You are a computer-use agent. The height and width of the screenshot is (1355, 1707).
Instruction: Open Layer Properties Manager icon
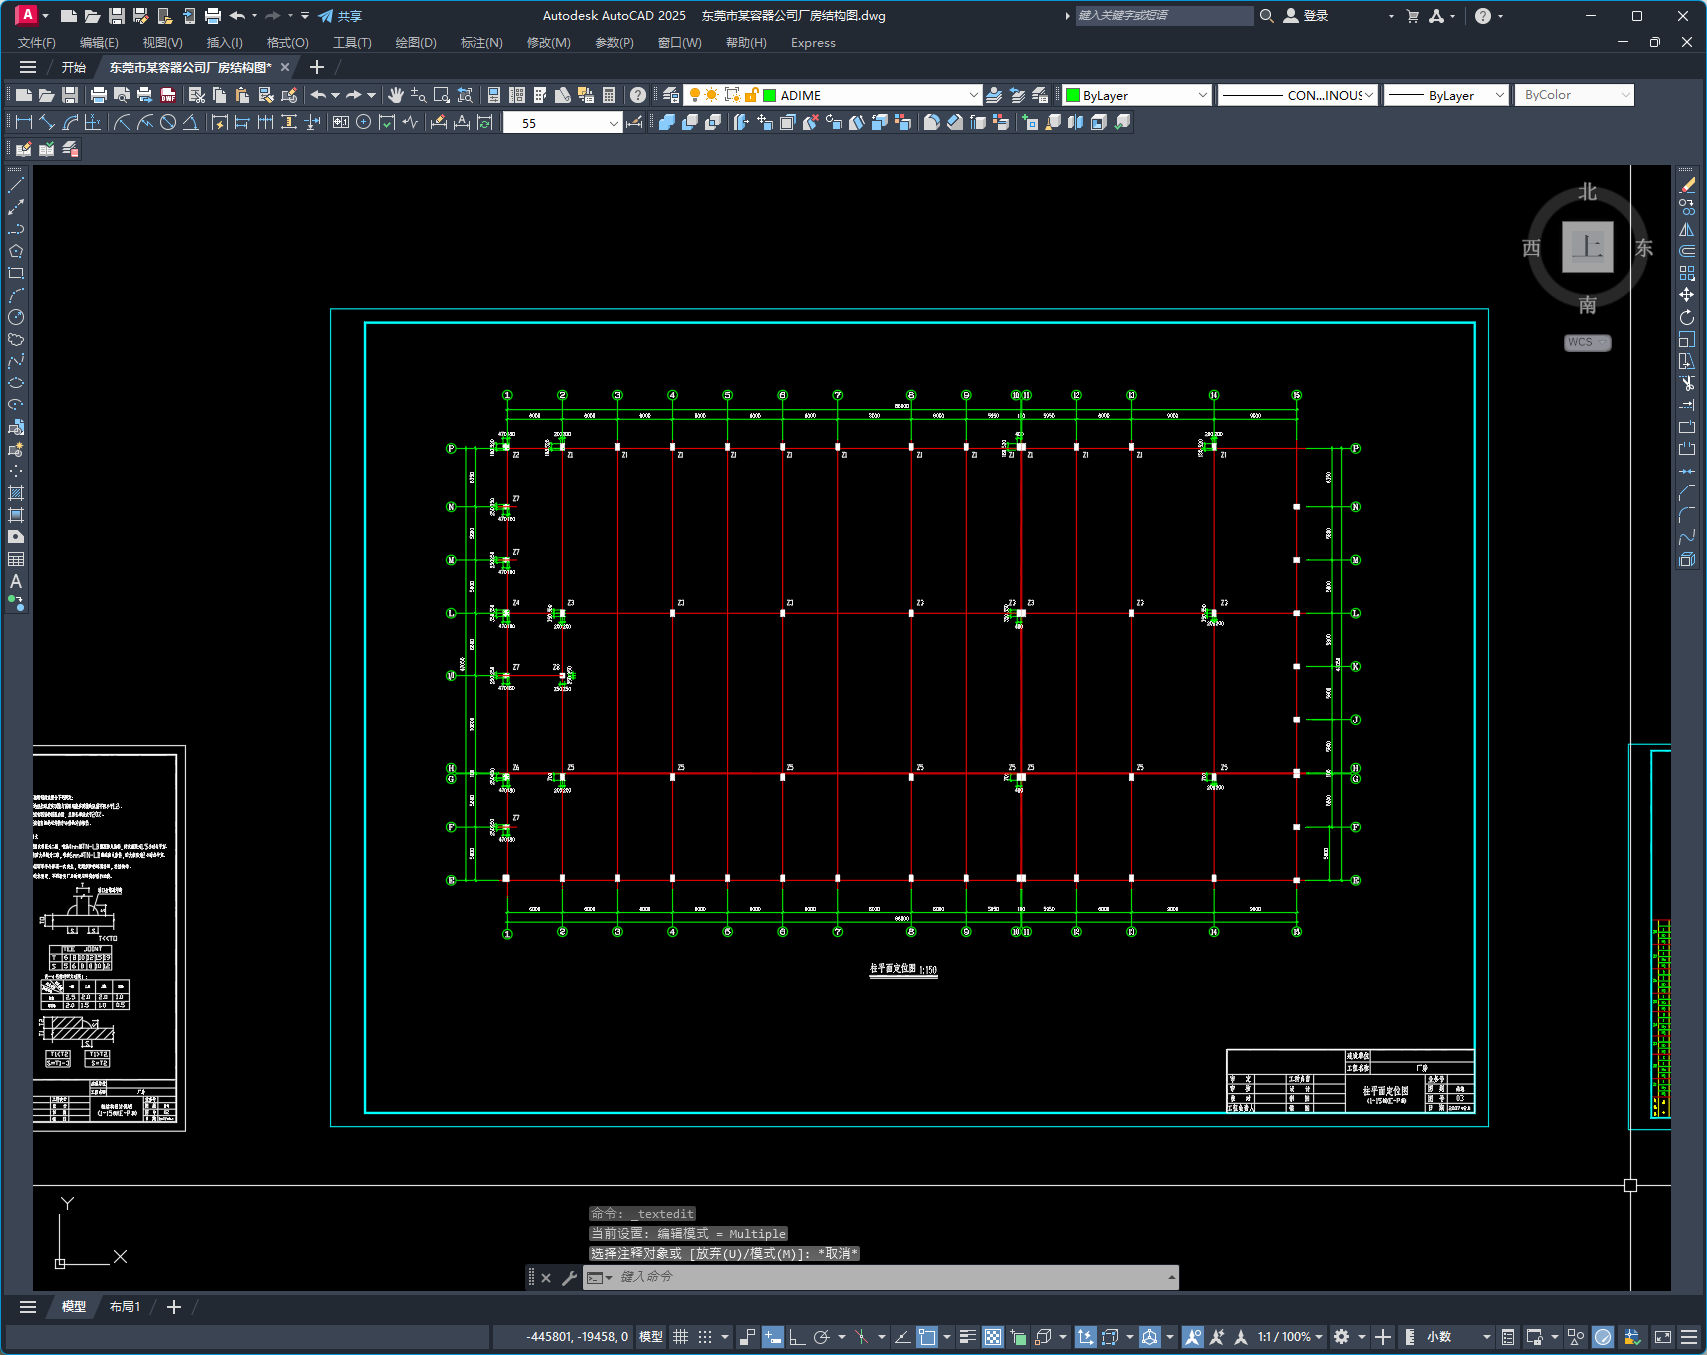[x=671, y=95]
